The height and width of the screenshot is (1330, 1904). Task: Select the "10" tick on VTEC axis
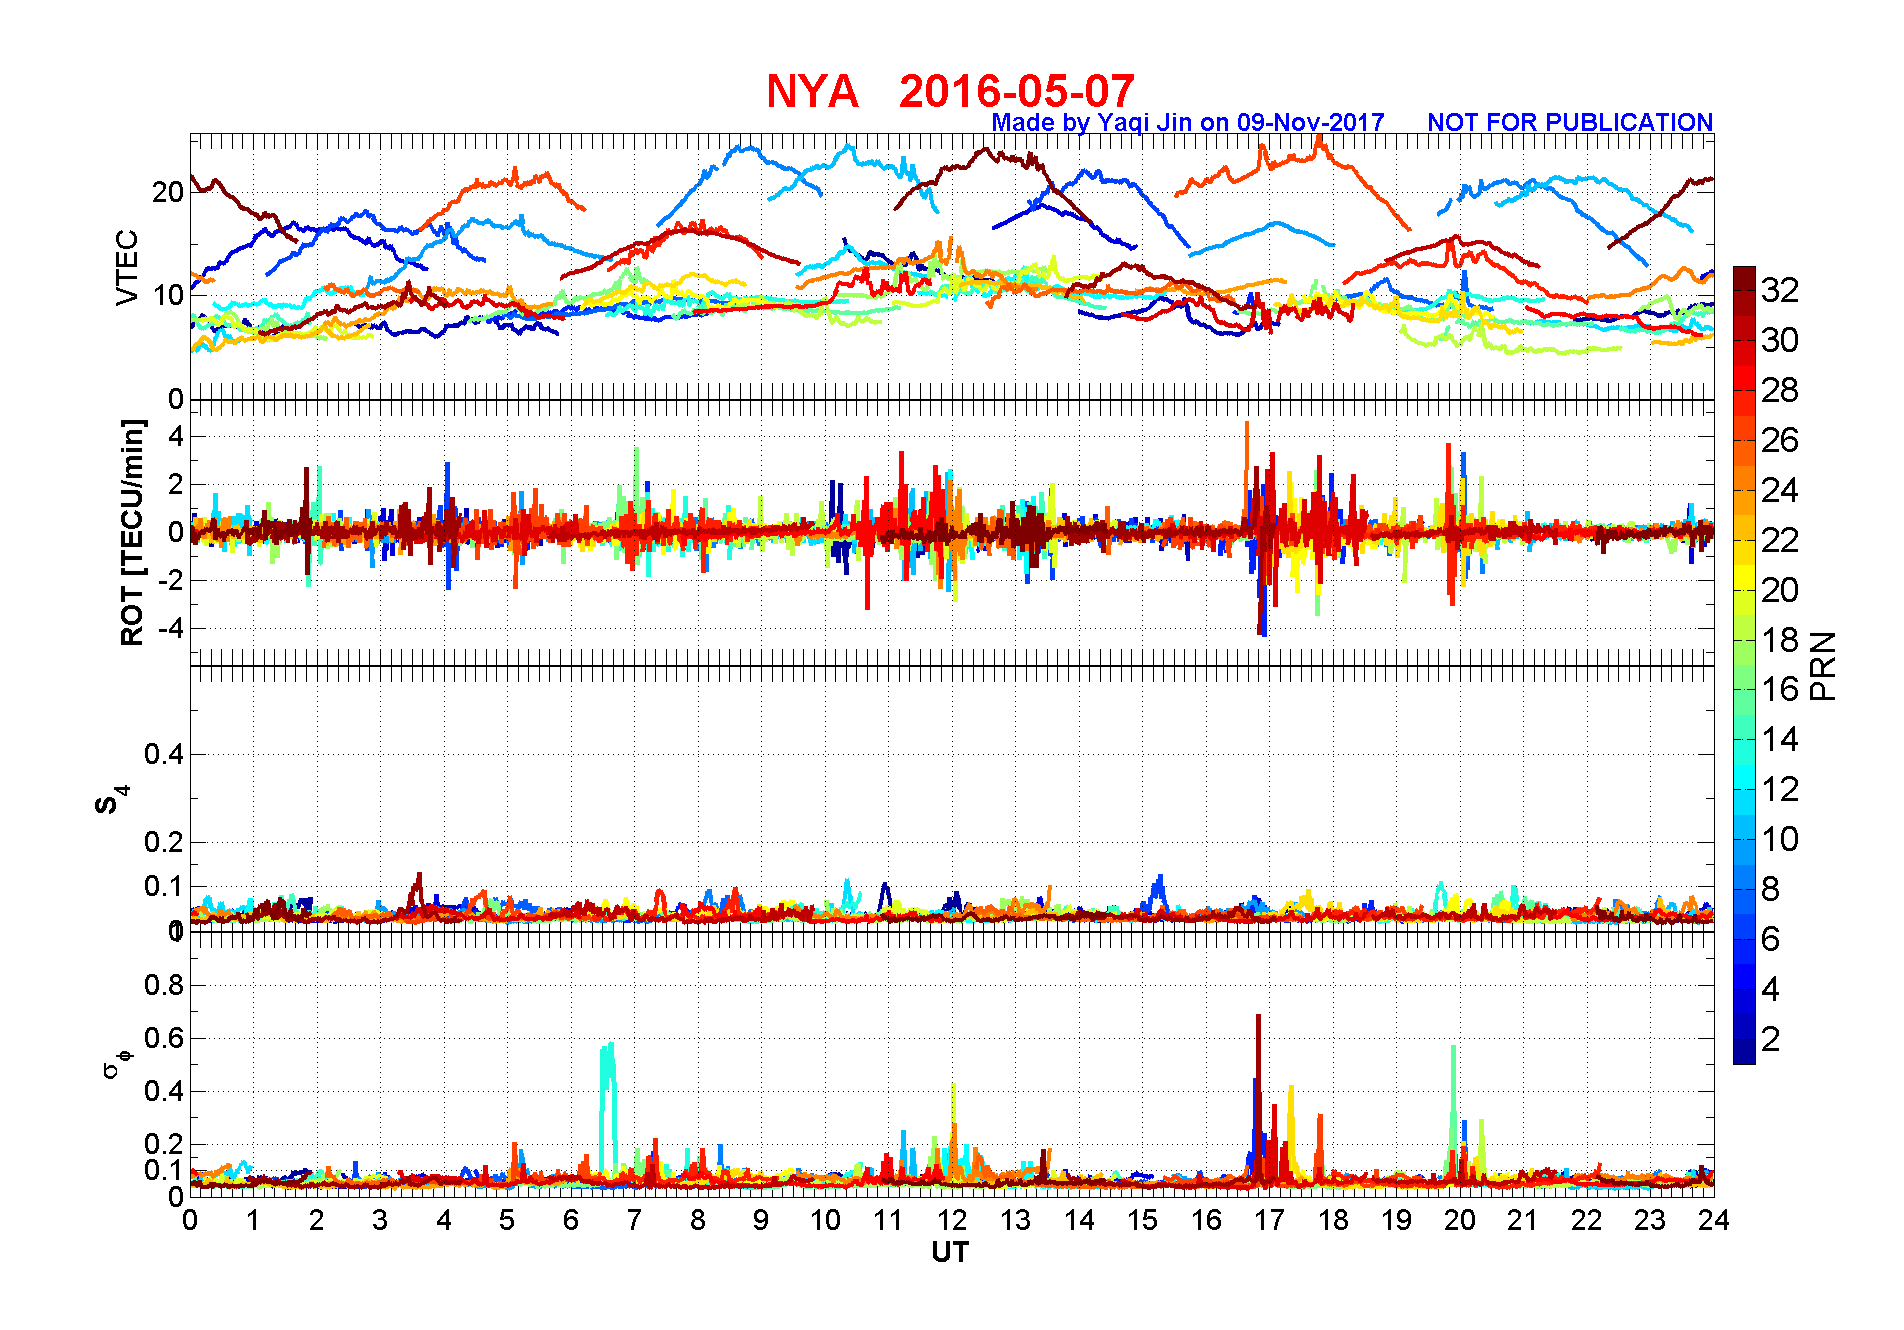point(168,295)
